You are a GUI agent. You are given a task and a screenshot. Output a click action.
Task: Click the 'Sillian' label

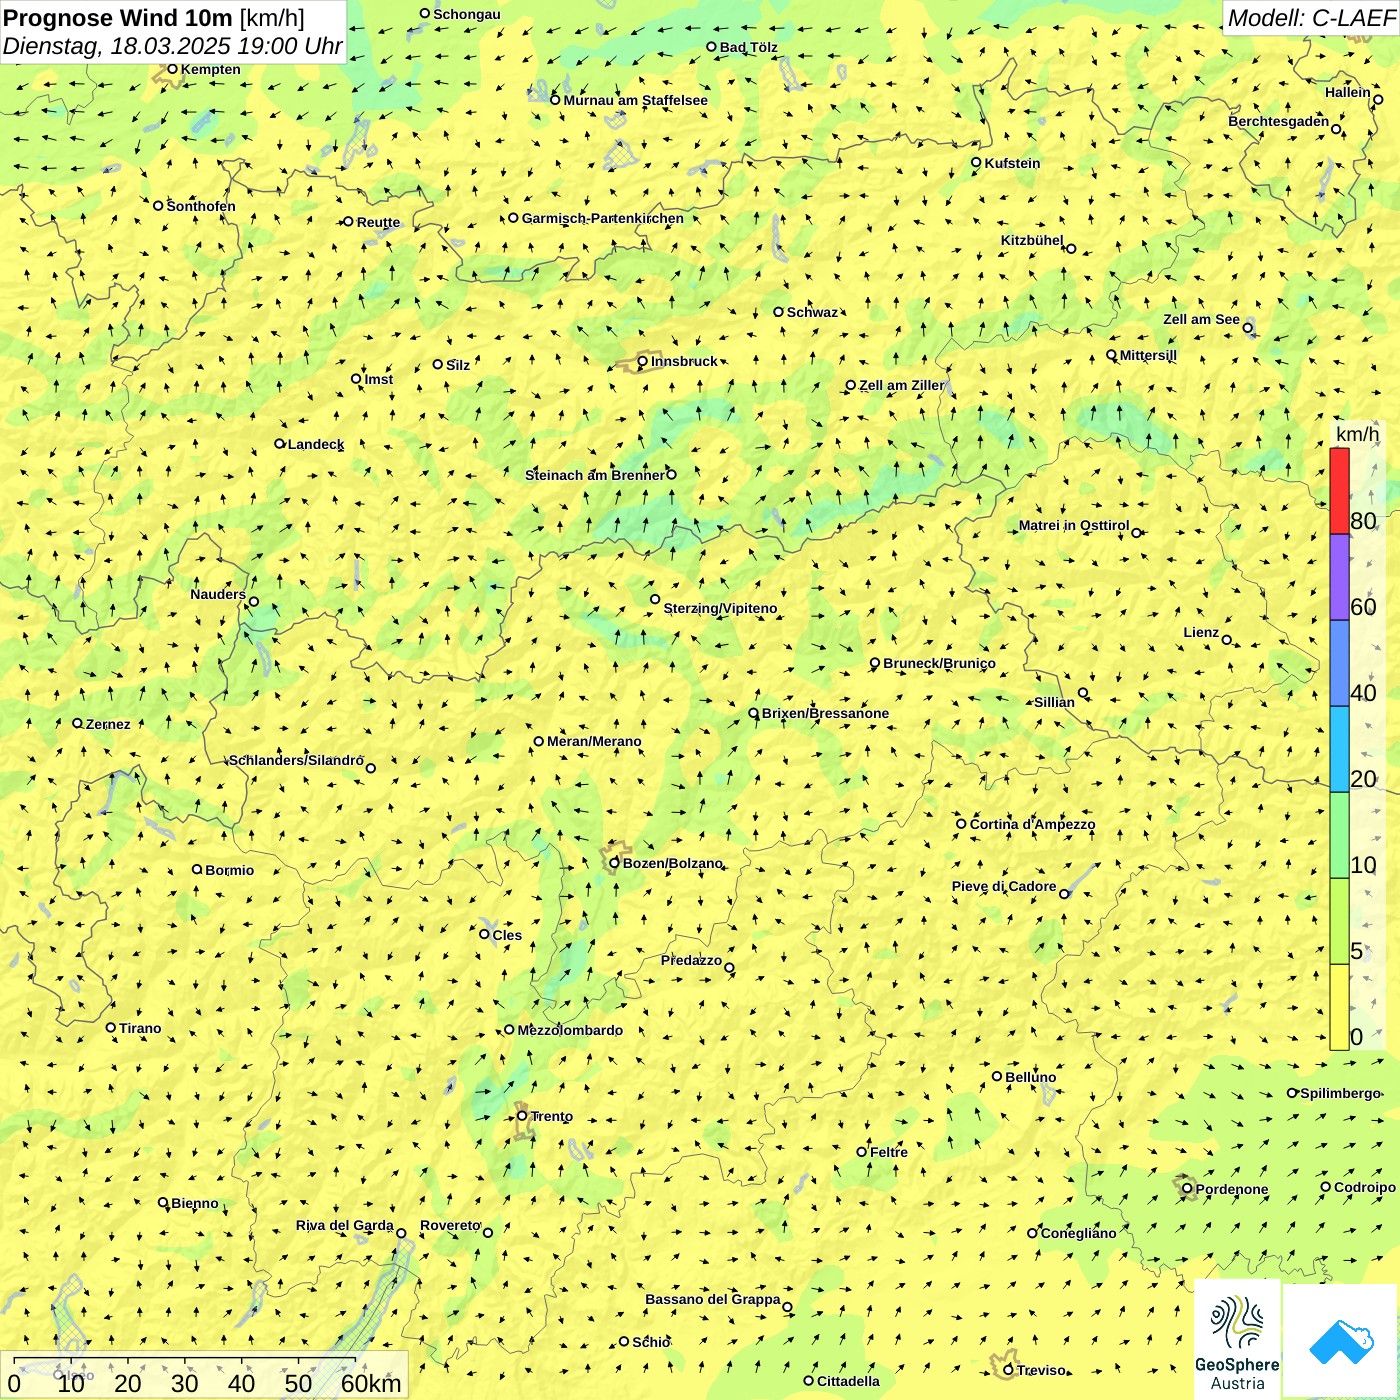pos(1054,702)
